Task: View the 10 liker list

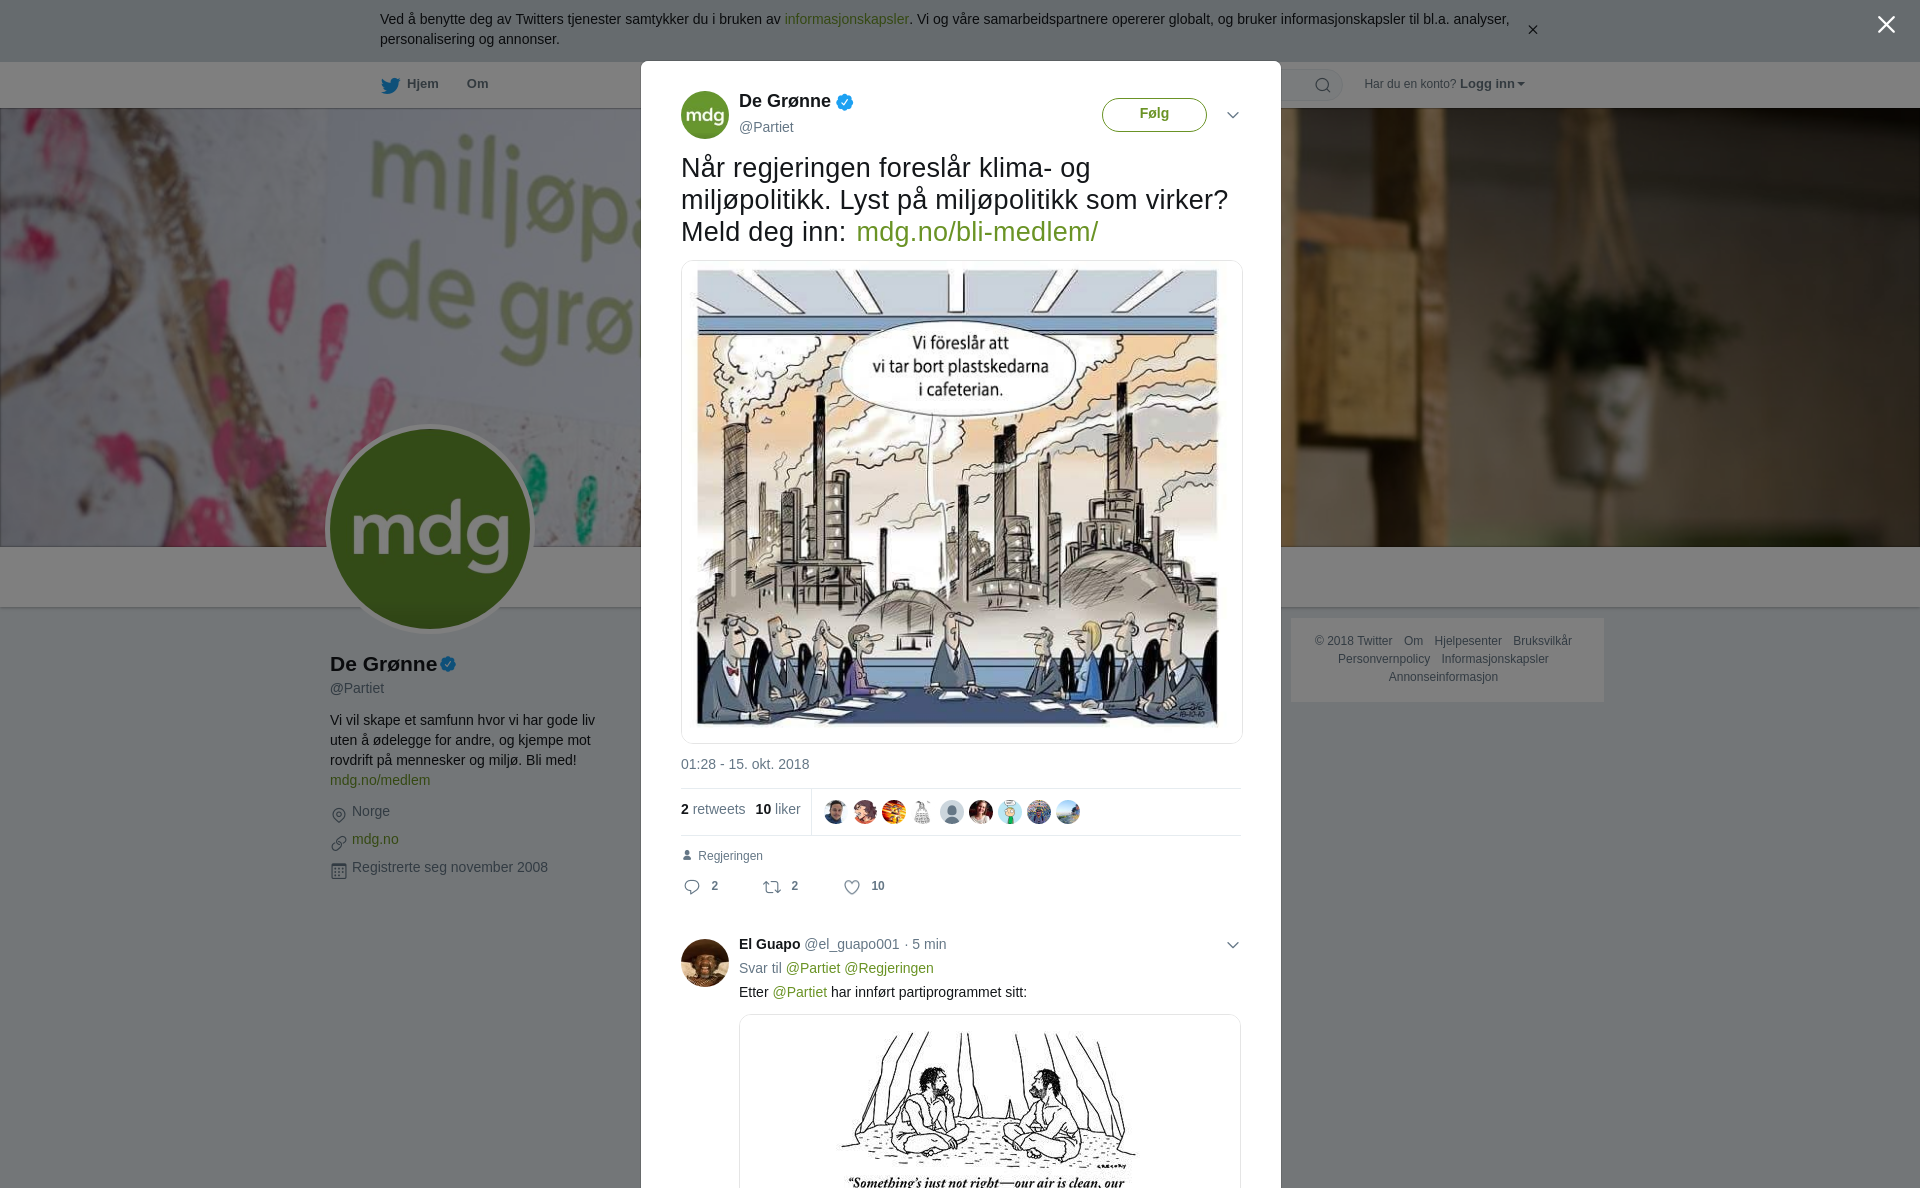Action: [x=778, y=809]
